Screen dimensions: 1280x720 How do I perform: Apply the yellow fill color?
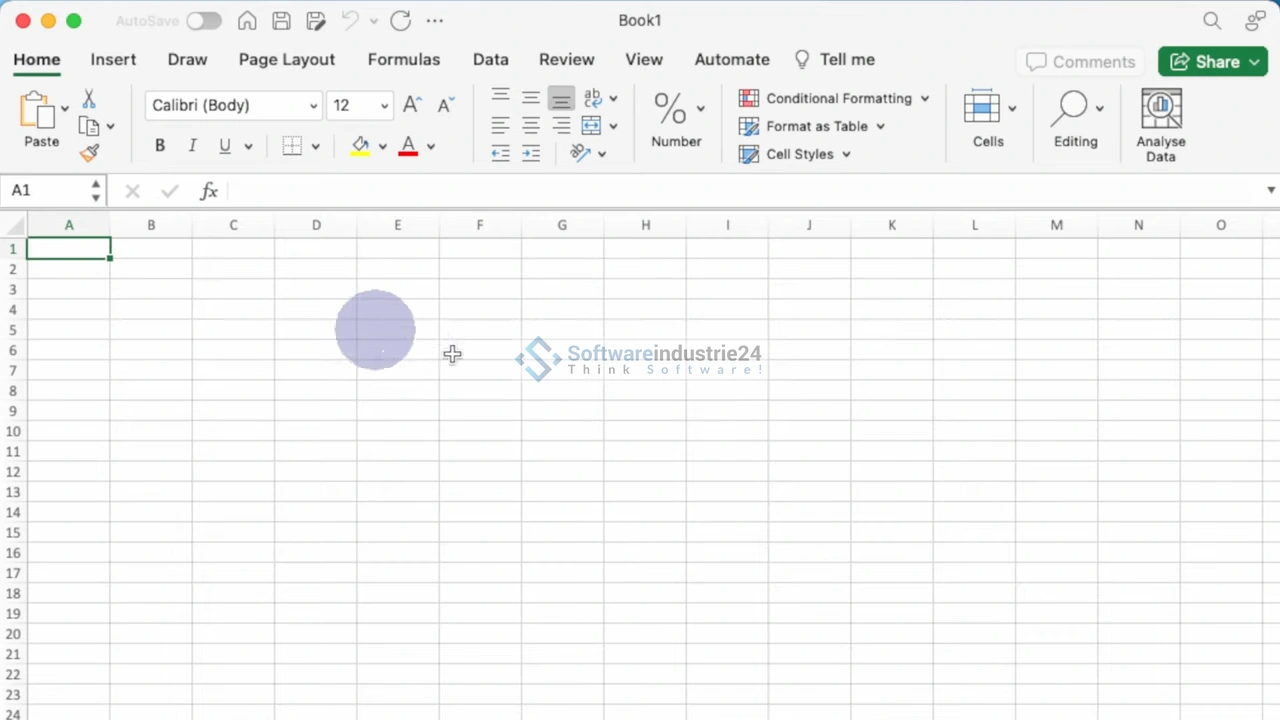pos(360,146)
